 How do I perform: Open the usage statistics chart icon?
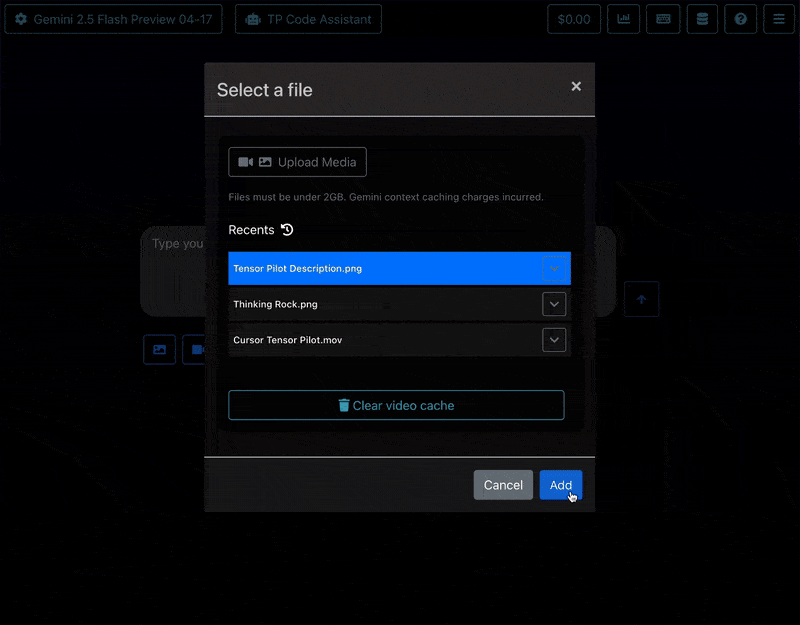click(x=624, y=19)
